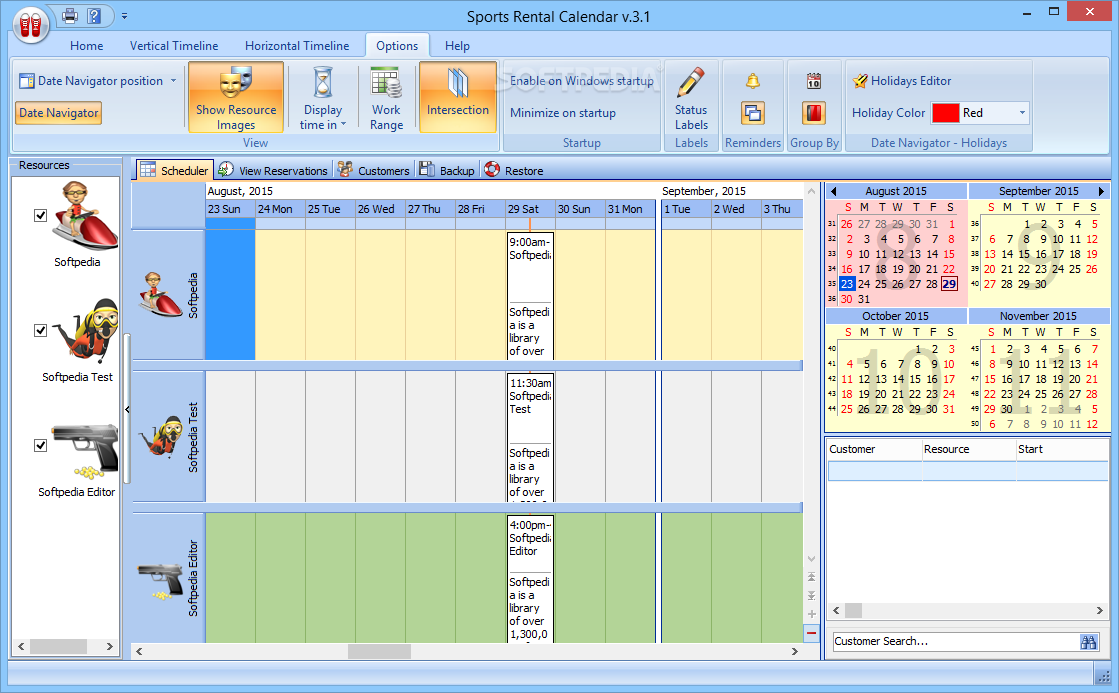1119x693 pixels.
Task: Select the 29 Sat column header
Action: click(x=530, y=209)
